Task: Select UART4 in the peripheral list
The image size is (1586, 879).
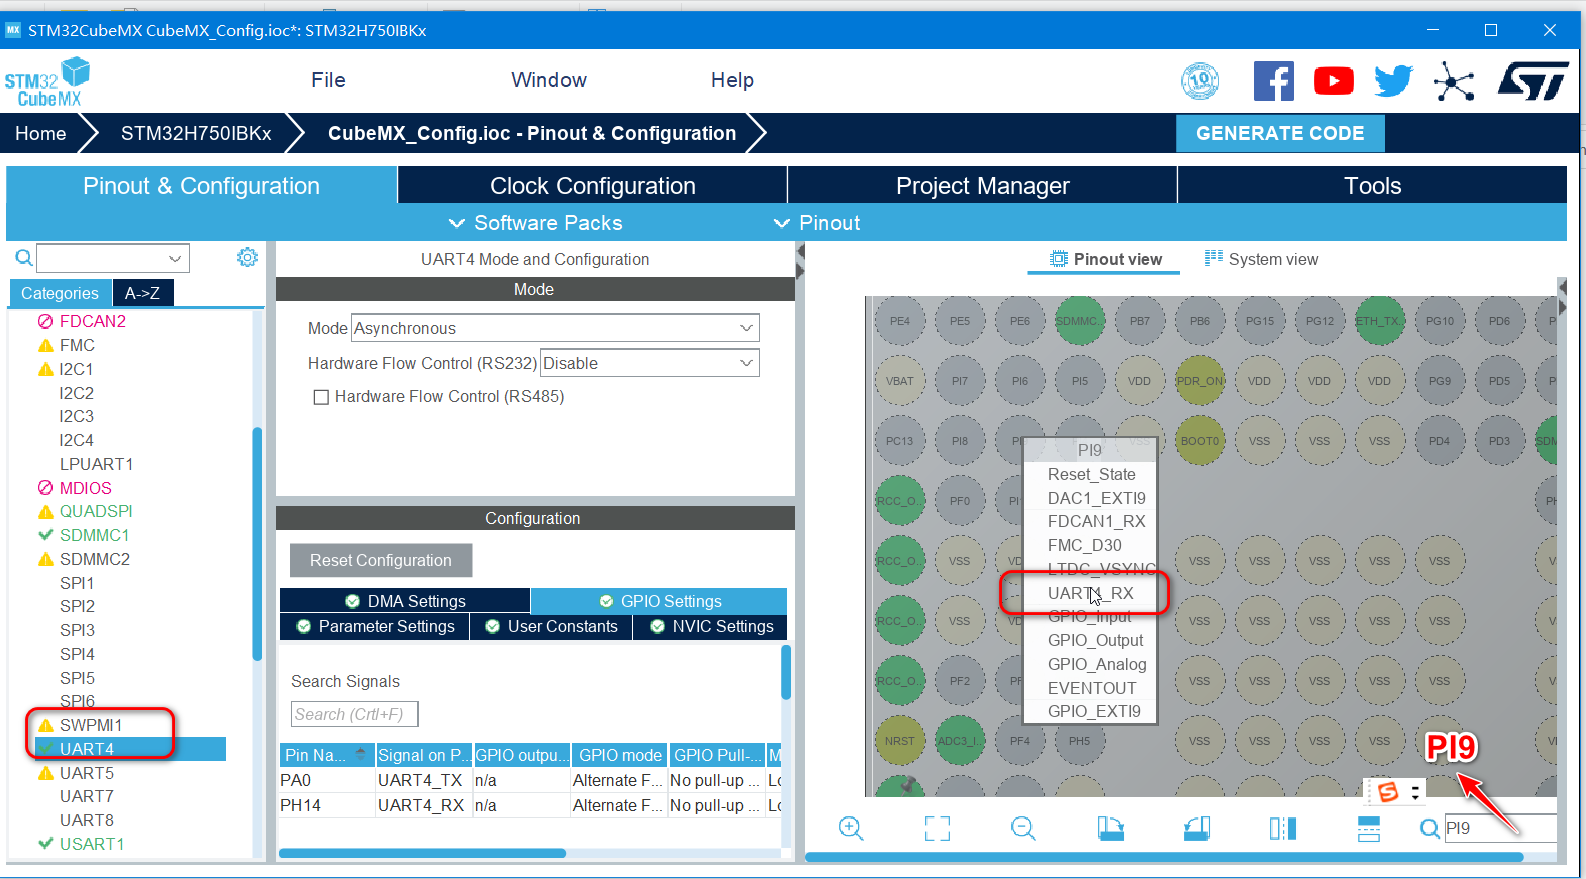Action: [x=131, y=749]
